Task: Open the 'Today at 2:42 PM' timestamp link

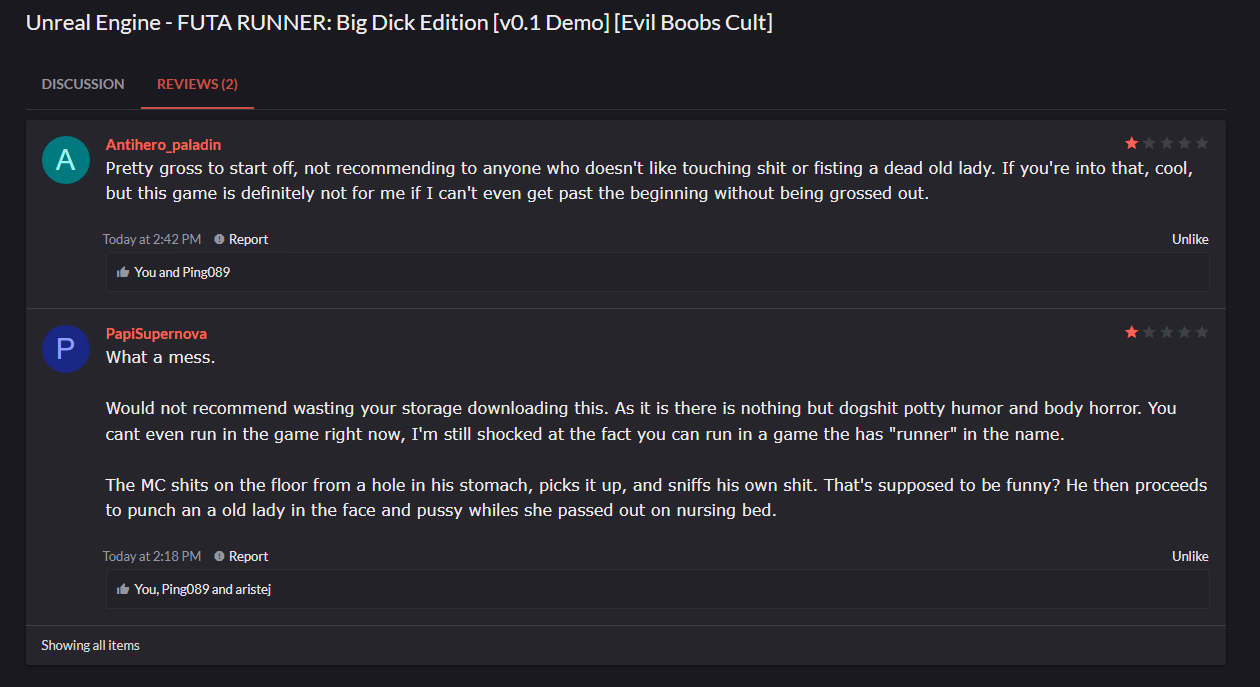Action: point(152,240)
